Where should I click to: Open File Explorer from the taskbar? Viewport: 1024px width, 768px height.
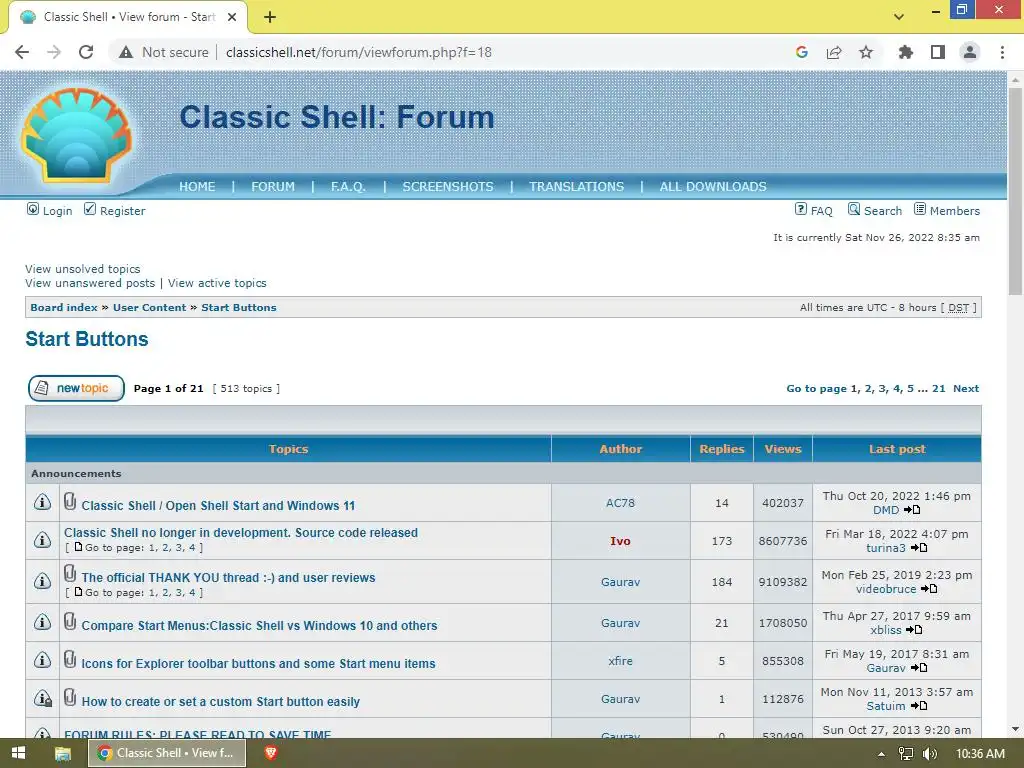(x=63, y=753)
